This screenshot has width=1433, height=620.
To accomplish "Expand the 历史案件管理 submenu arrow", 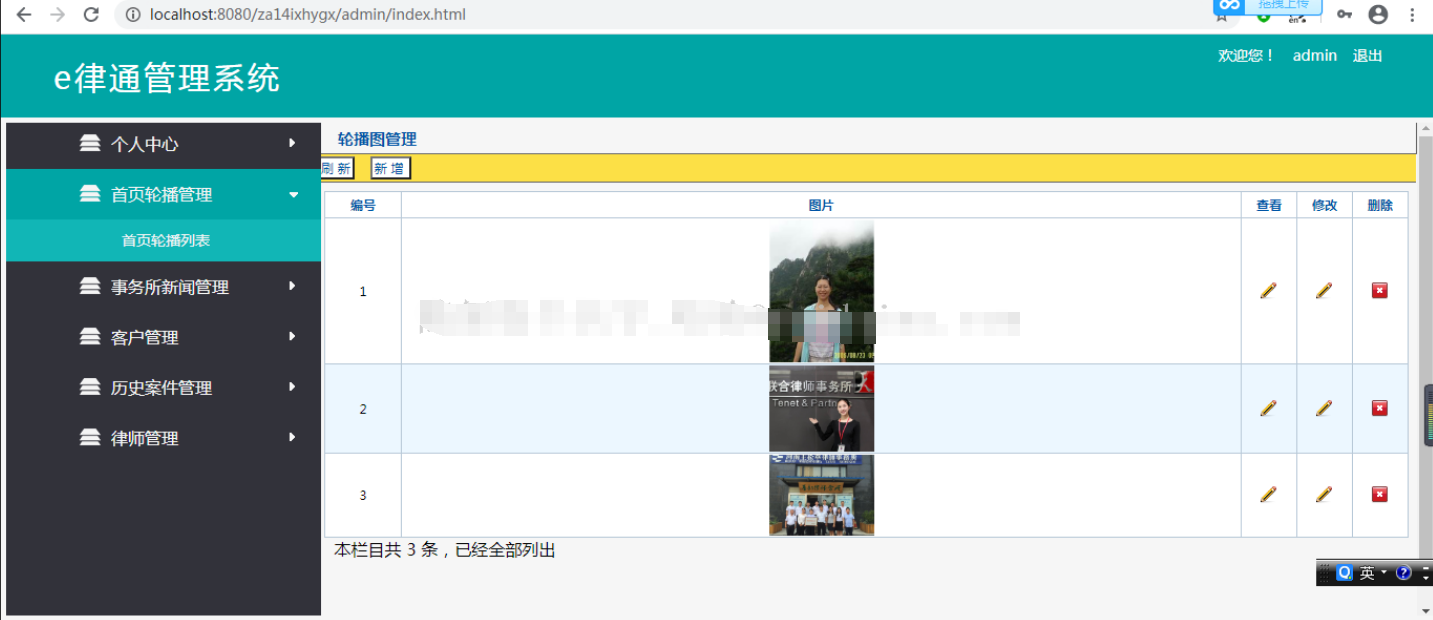I will [x=292, y=387].
